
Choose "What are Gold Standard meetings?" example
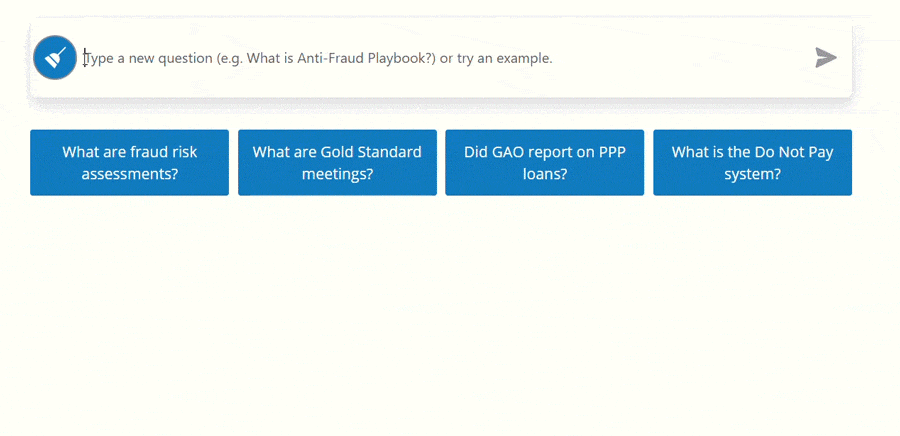[337, 162]
